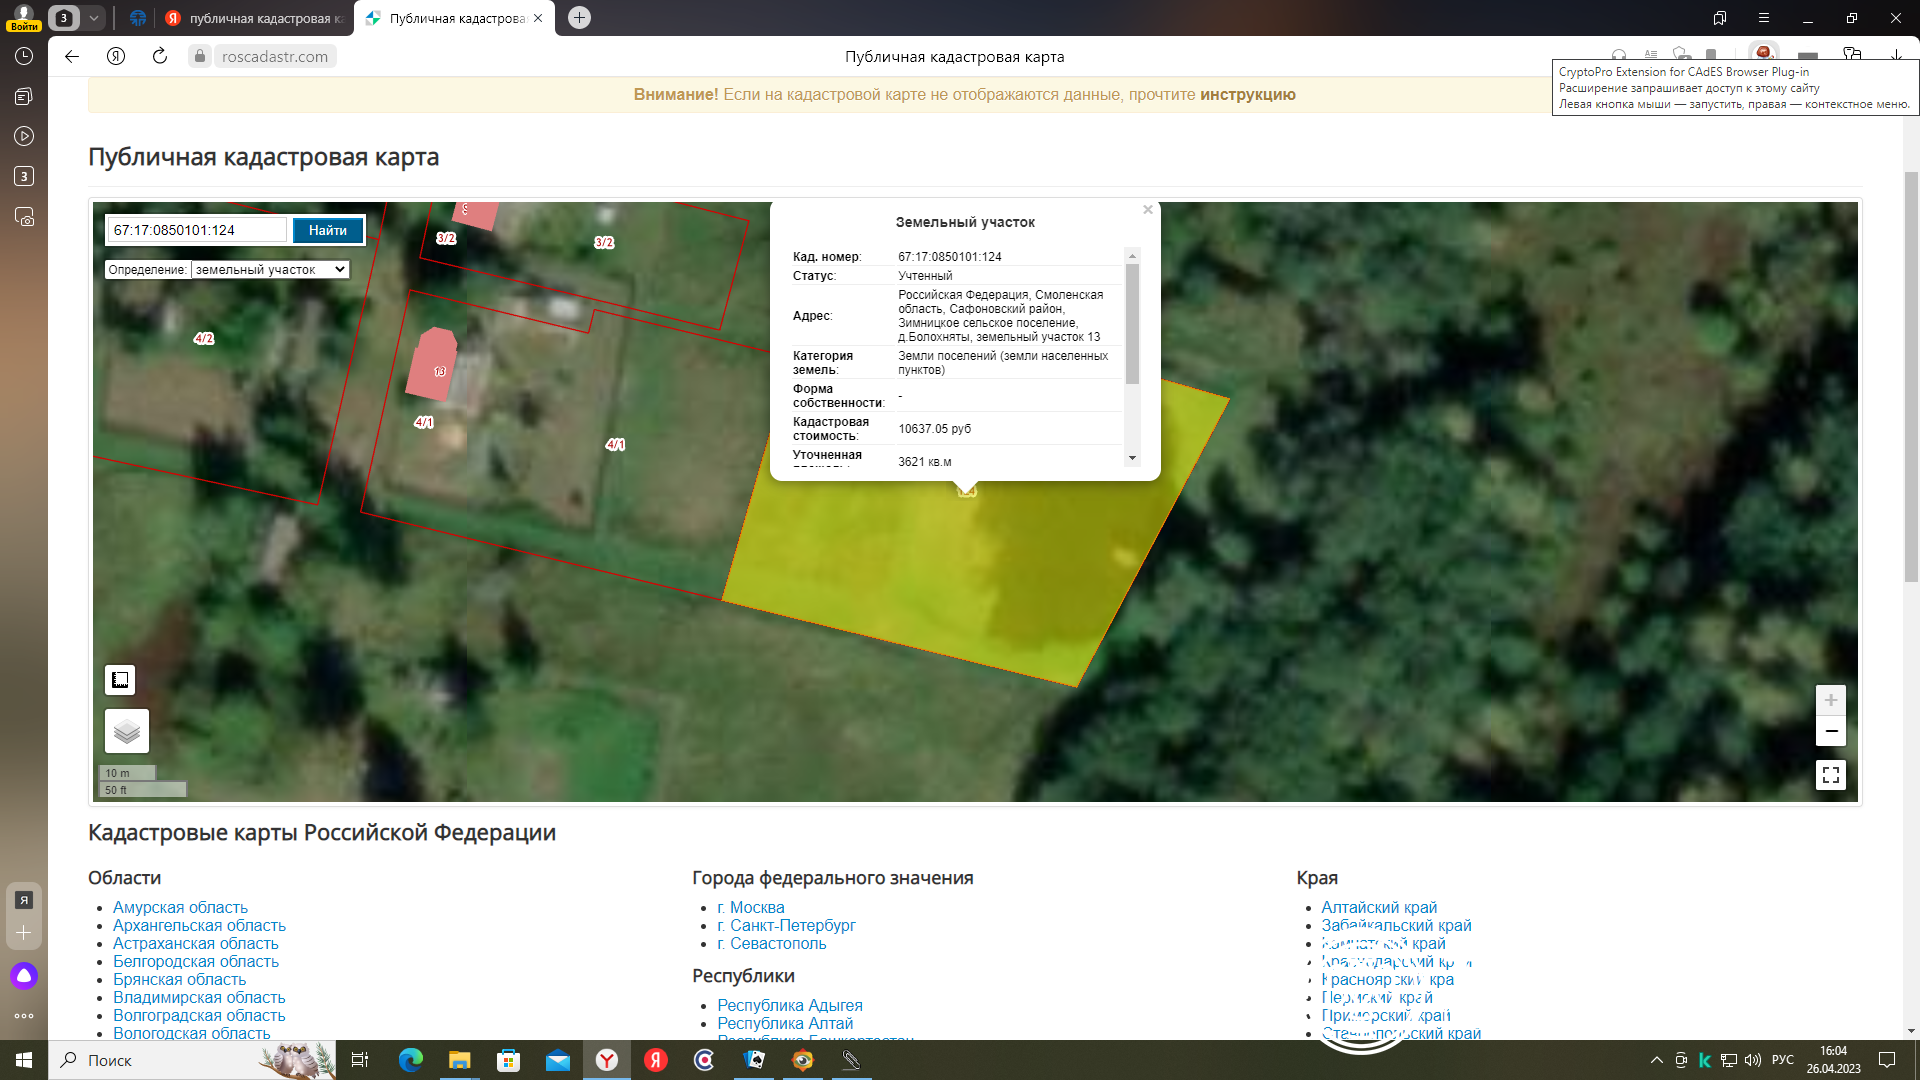Image resolution: width=1920 pixels, height=1080 pixels.
Task: Open the Alice assistant icon in sidebar
Action: tap(24, 976)
